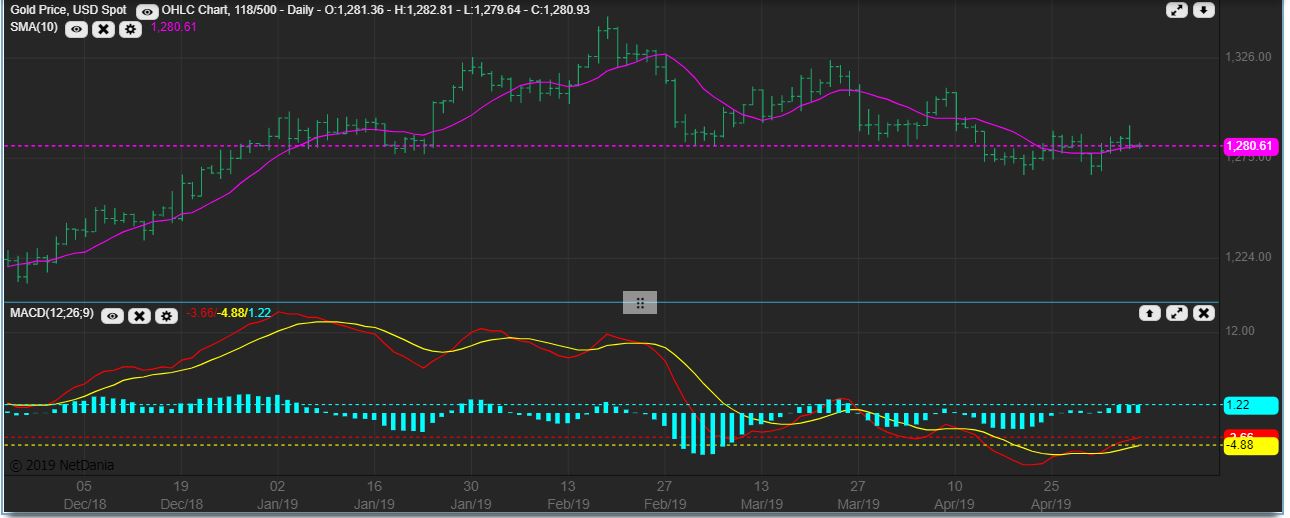This screenshot has height=518, width=1290.
Task: Toggle visibility of the Gold Price OHLC chart
Action: click(x=147, y=11)
